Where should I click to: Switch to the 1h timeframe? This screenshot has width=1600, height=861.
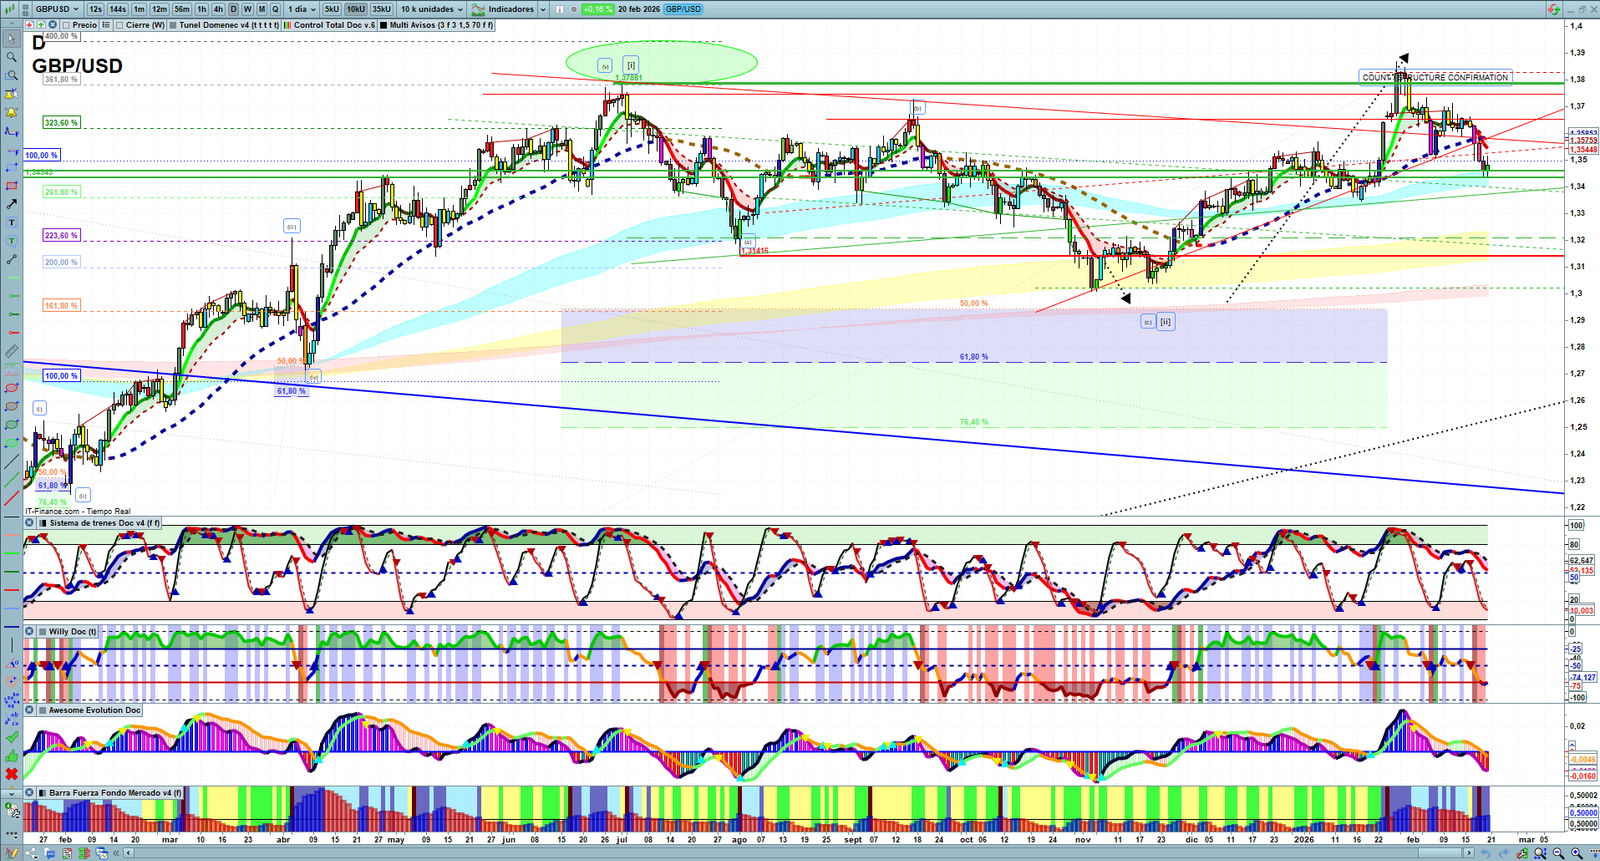click(x=202, y=9)
